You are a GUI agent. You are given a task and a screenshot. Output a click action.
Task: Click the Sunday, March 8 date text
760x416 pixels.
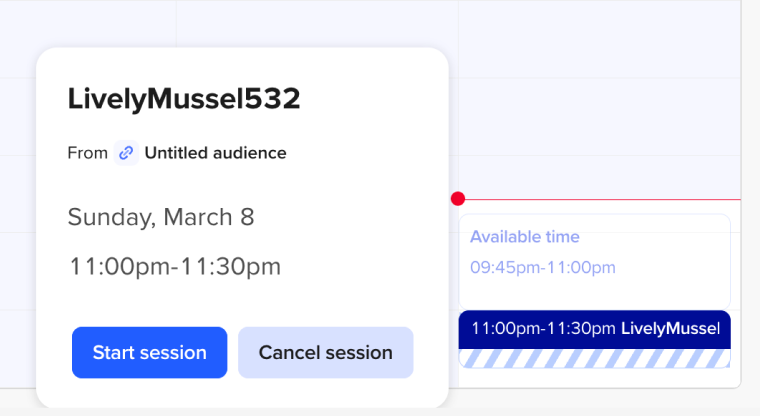pyautogui.click(x=161, y=217)
